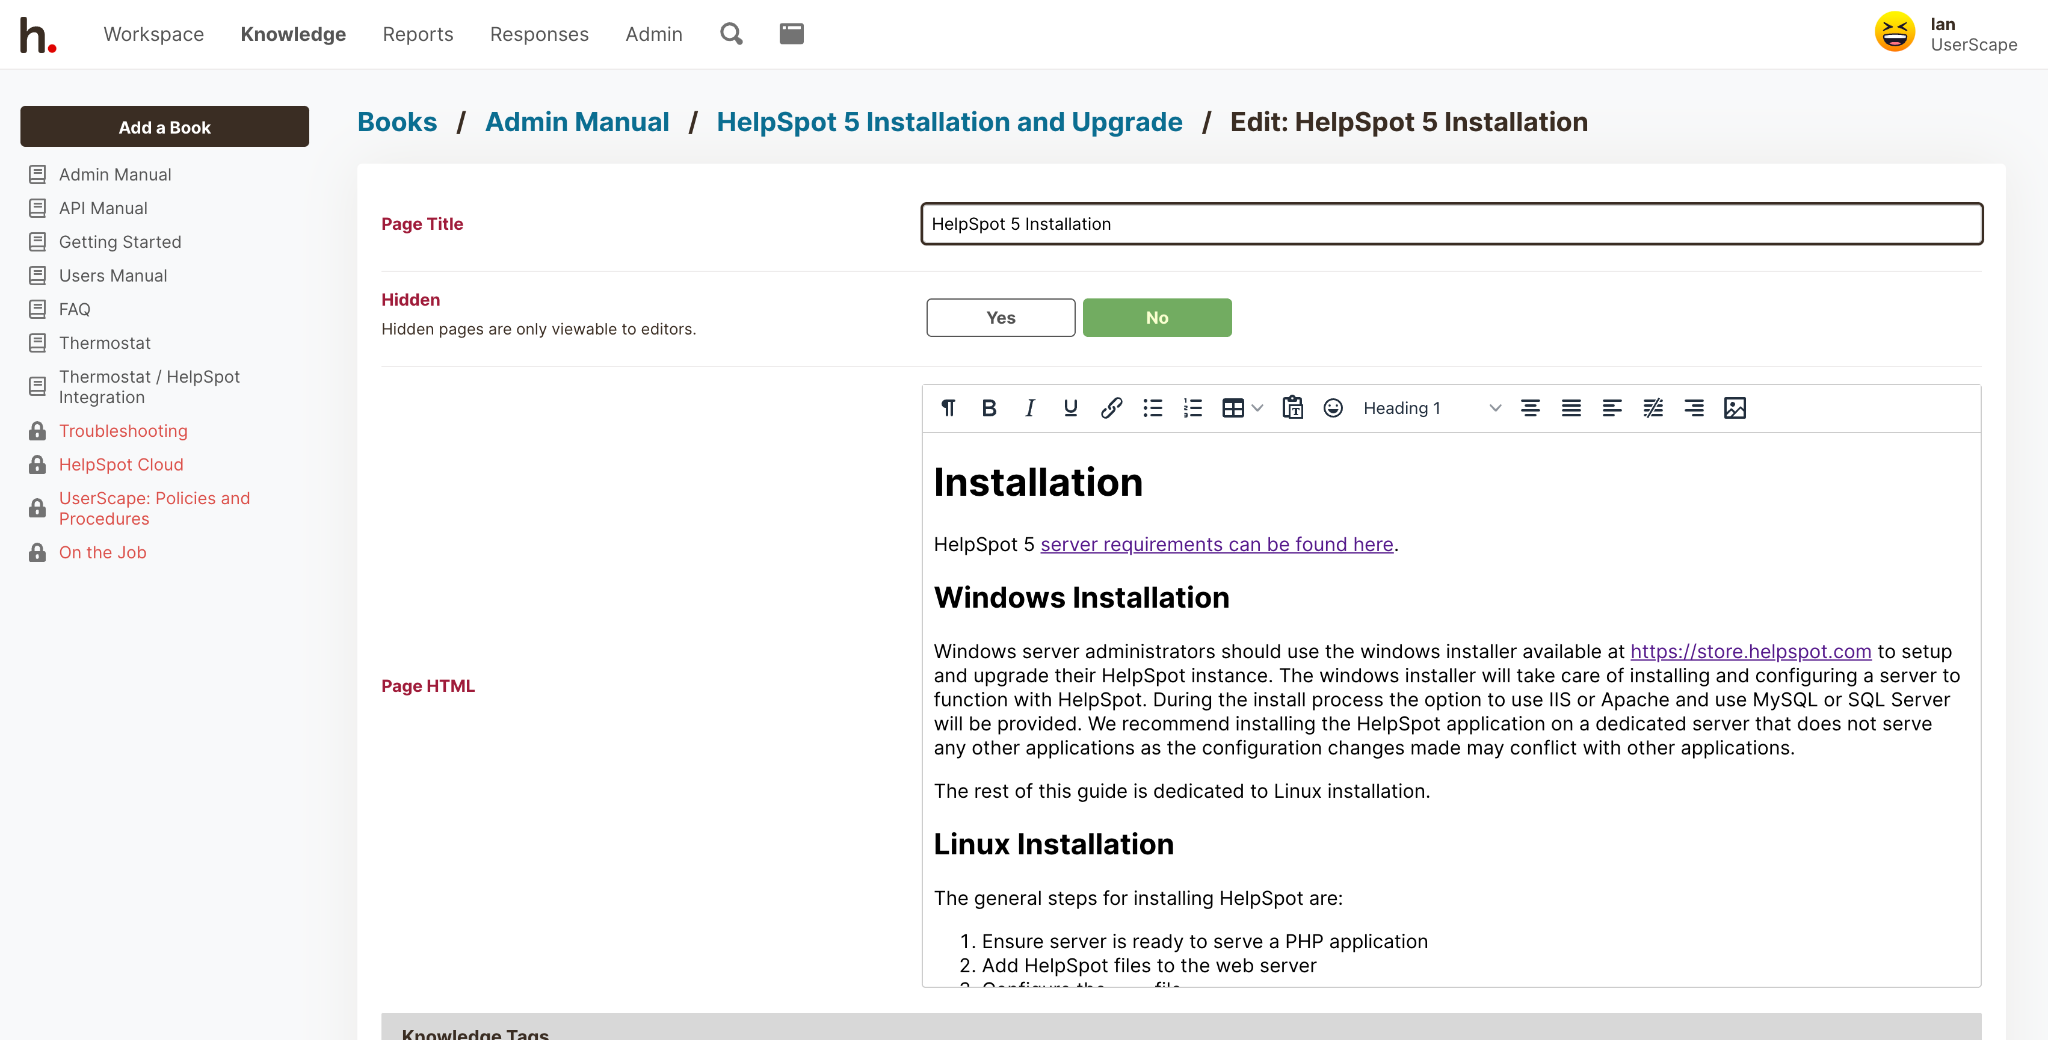Open the Getting Started book
The height and width of the screenshot is (1040, 2048).
[120, 242]
